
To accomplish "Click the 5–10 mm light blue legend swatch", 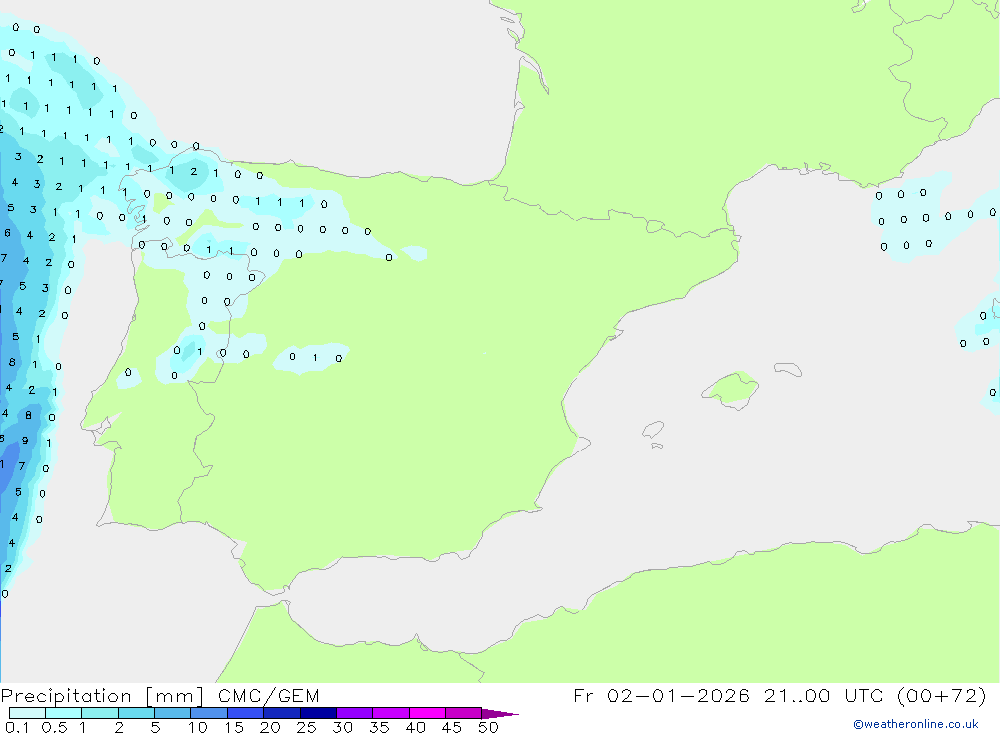I will coord(172,713).
